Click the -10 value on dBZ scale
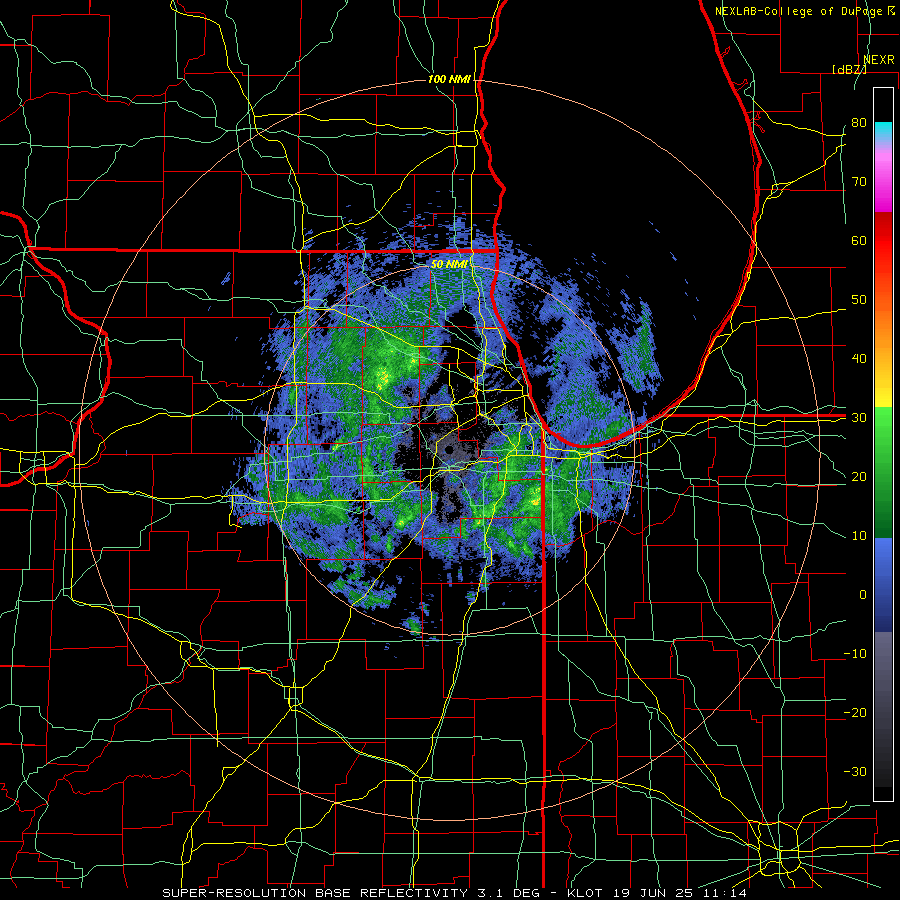This screenshot has height=900, width=900. 855,654
